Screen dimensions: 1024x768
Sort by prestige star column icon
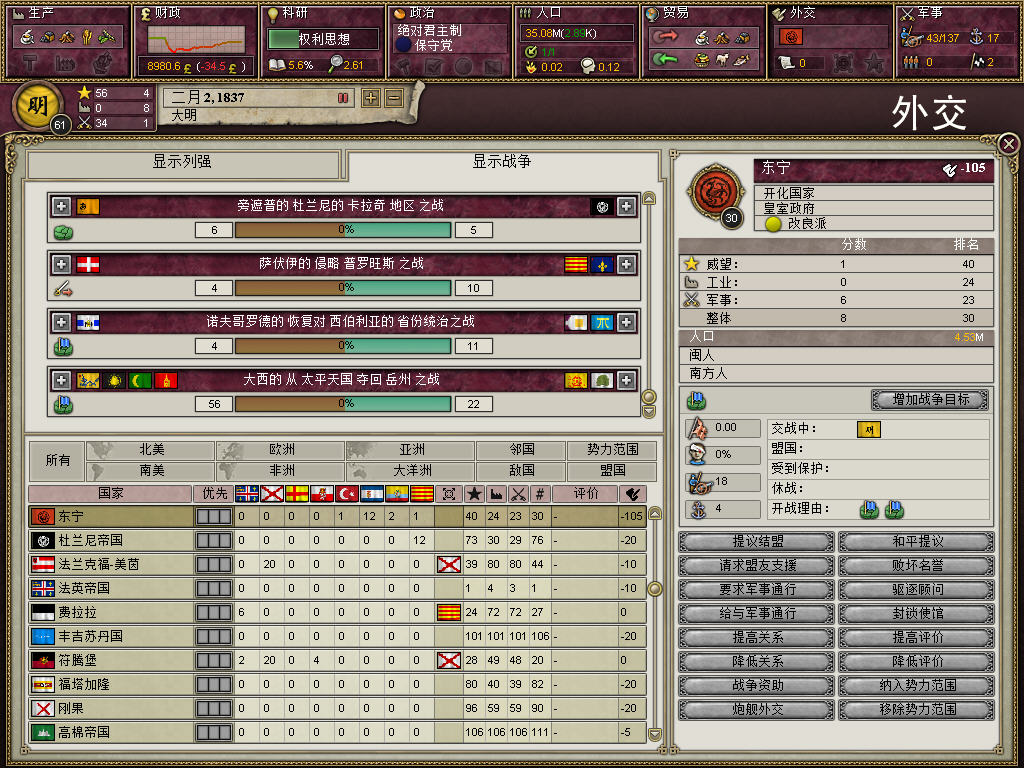pos(473,494)
